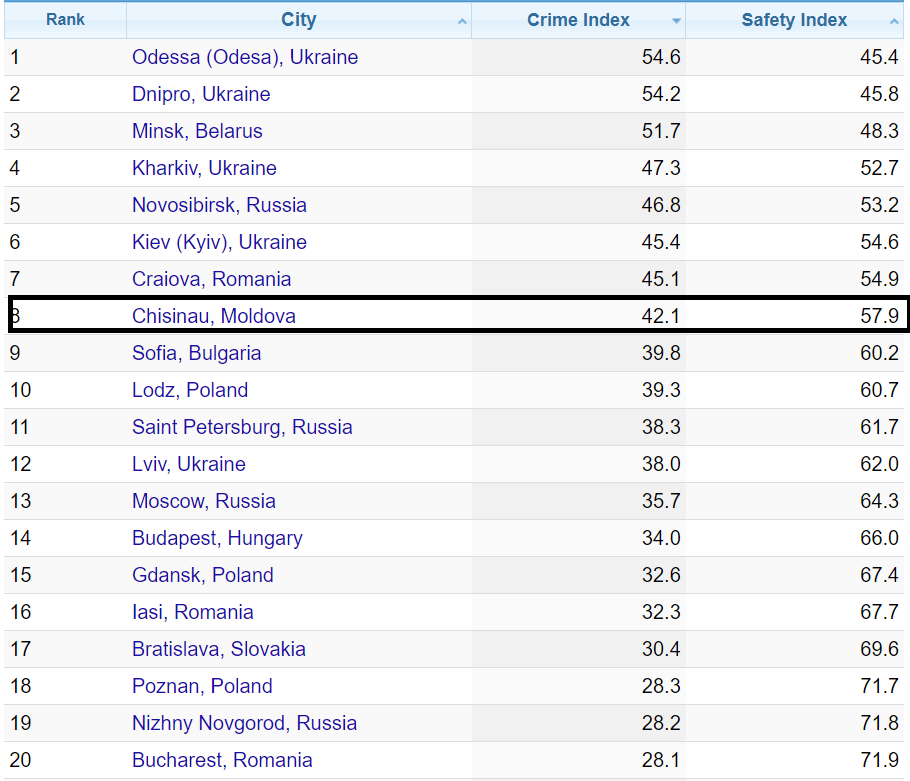Open Lodz, Poland city page
Screen dimensions: 910x781
point(190,390)
